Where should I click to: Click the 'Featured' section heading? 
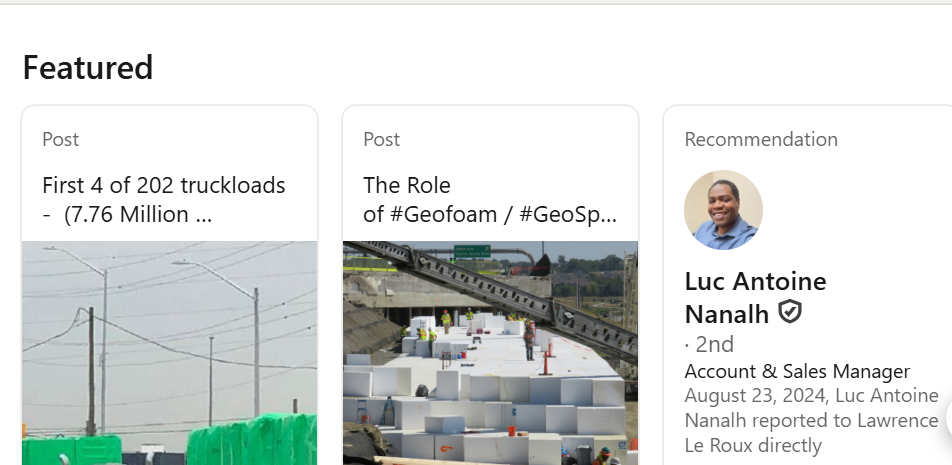coord(88,68)
